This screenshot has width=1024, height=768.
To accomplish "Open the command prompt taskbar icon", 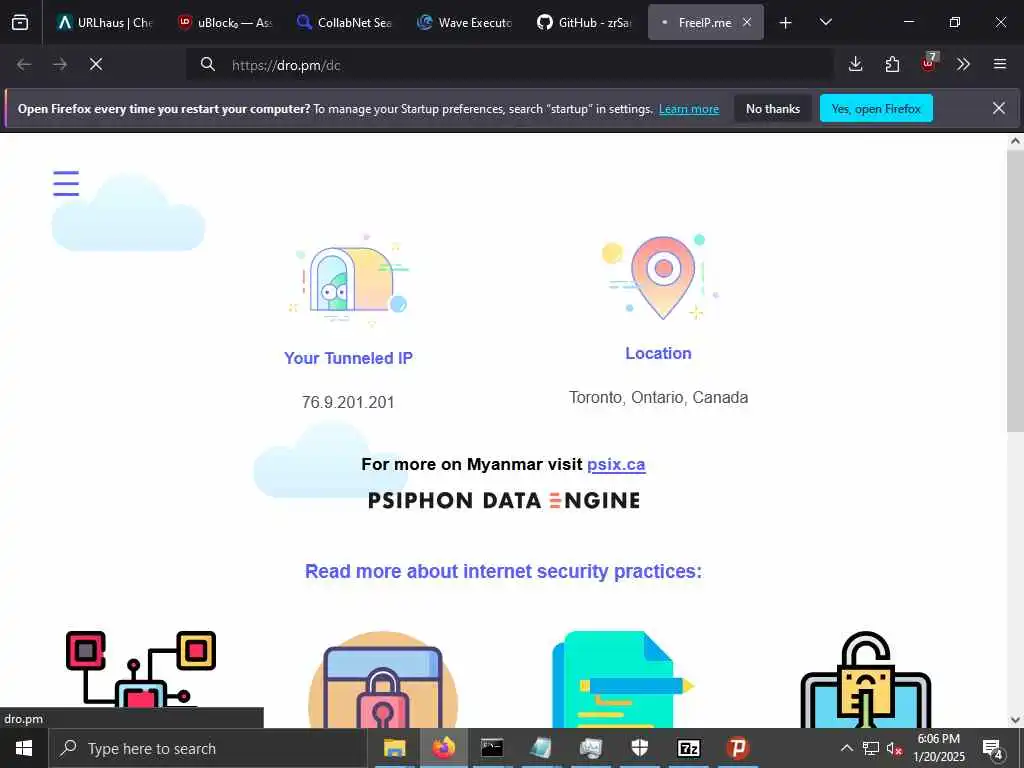I will [492, 748].
